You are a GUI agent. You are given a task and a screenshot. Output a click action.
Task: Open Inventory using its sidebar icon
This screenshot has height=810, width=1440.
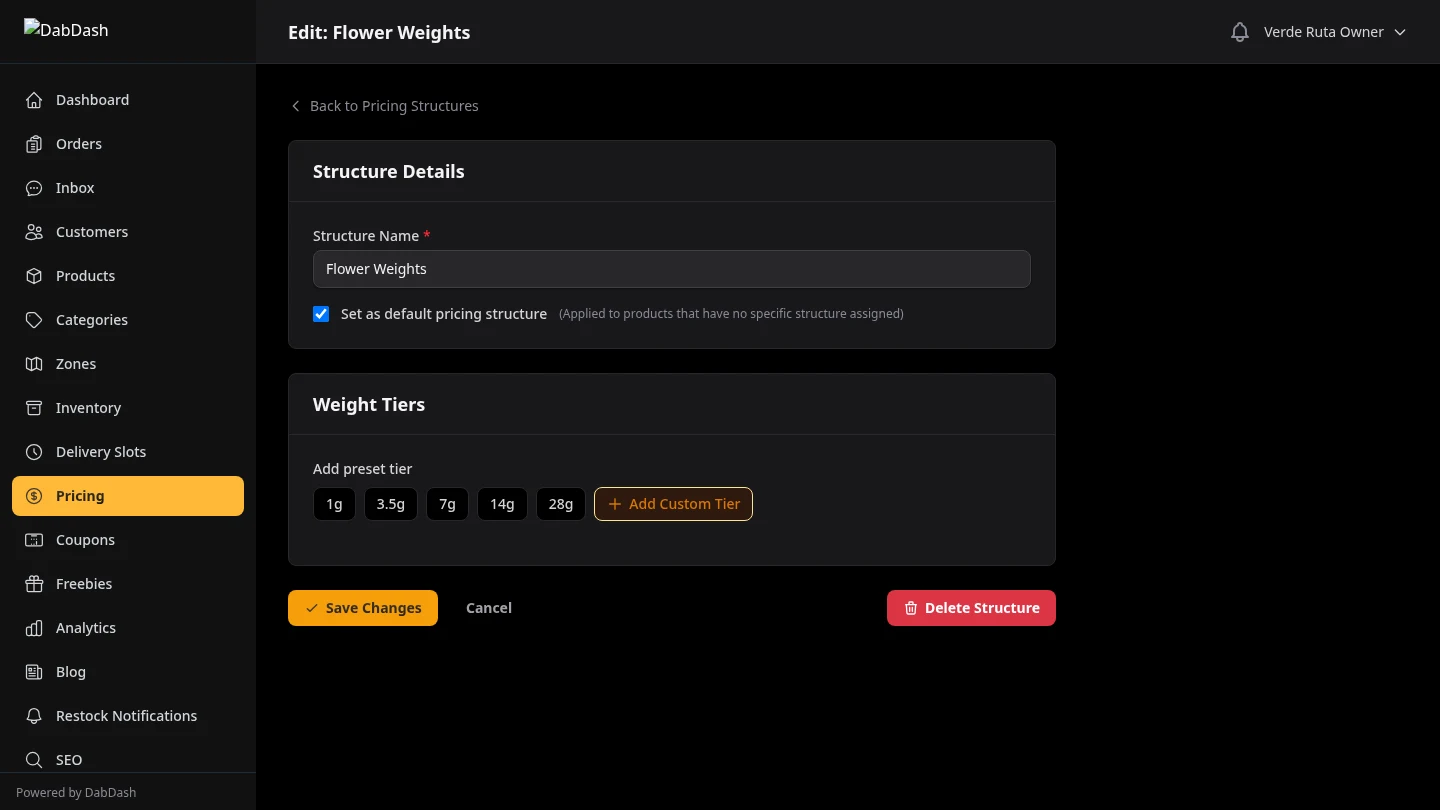[x=34, y=407]
